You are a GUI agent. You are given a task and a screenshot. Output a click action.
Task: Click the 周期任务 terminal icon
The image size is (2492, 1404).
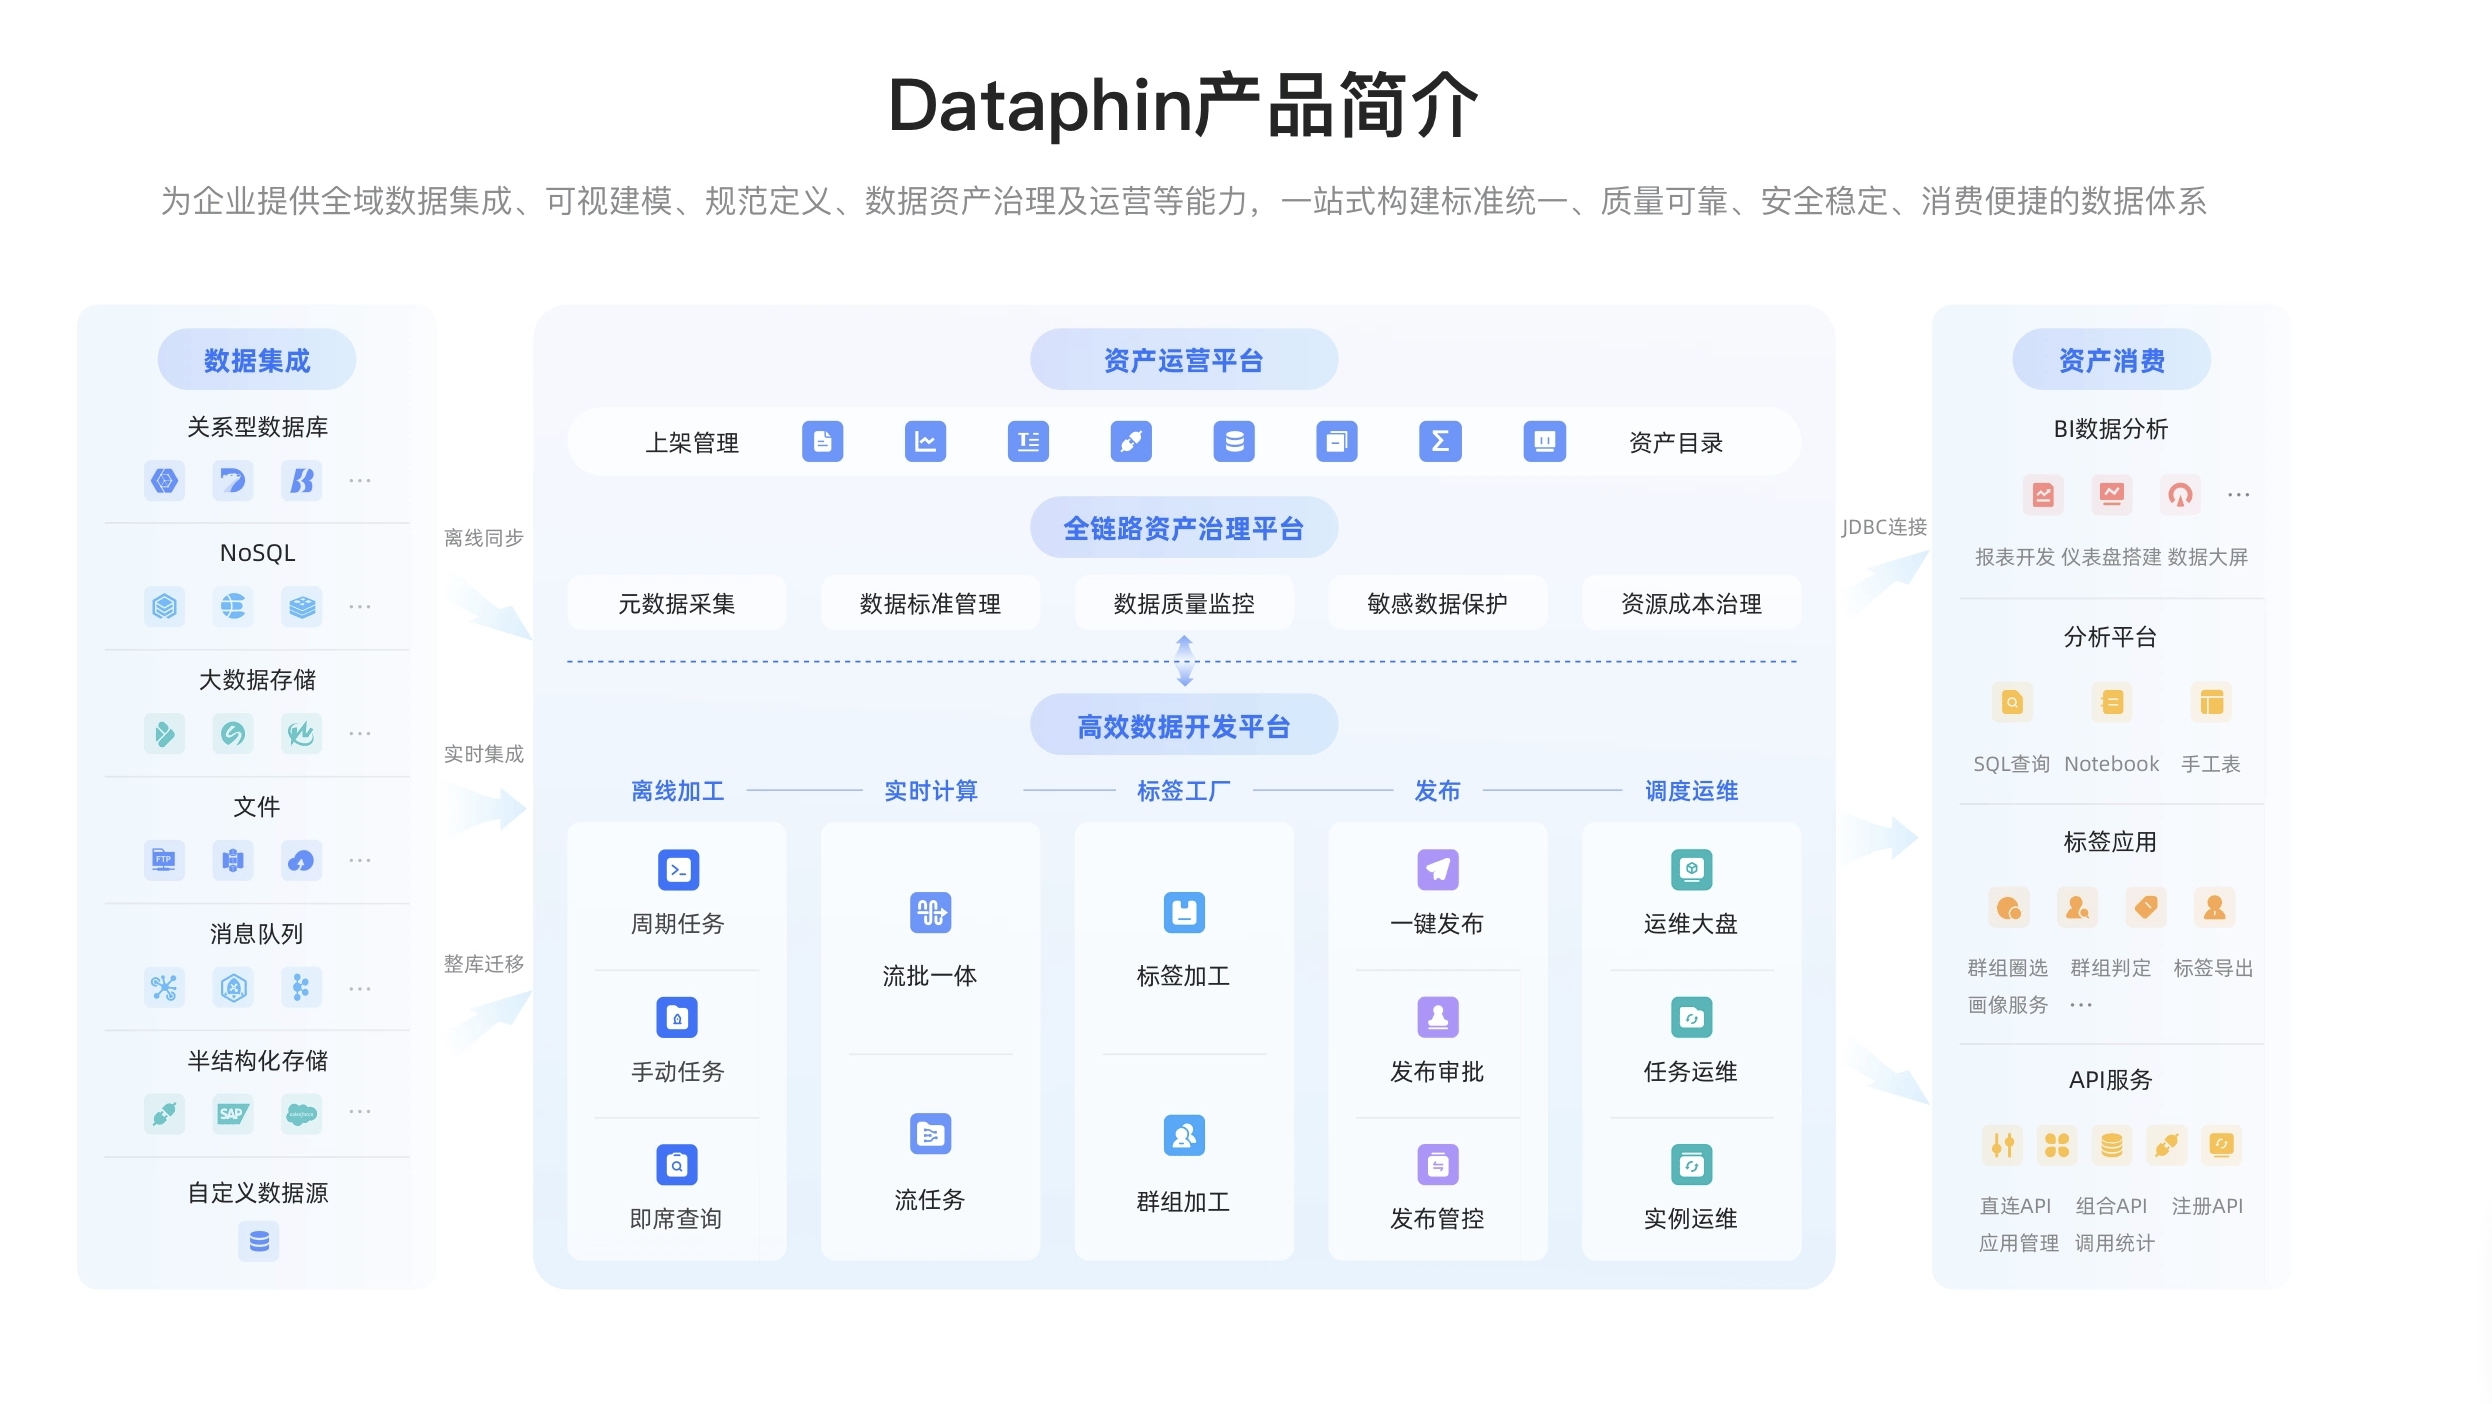click(678, 869)
